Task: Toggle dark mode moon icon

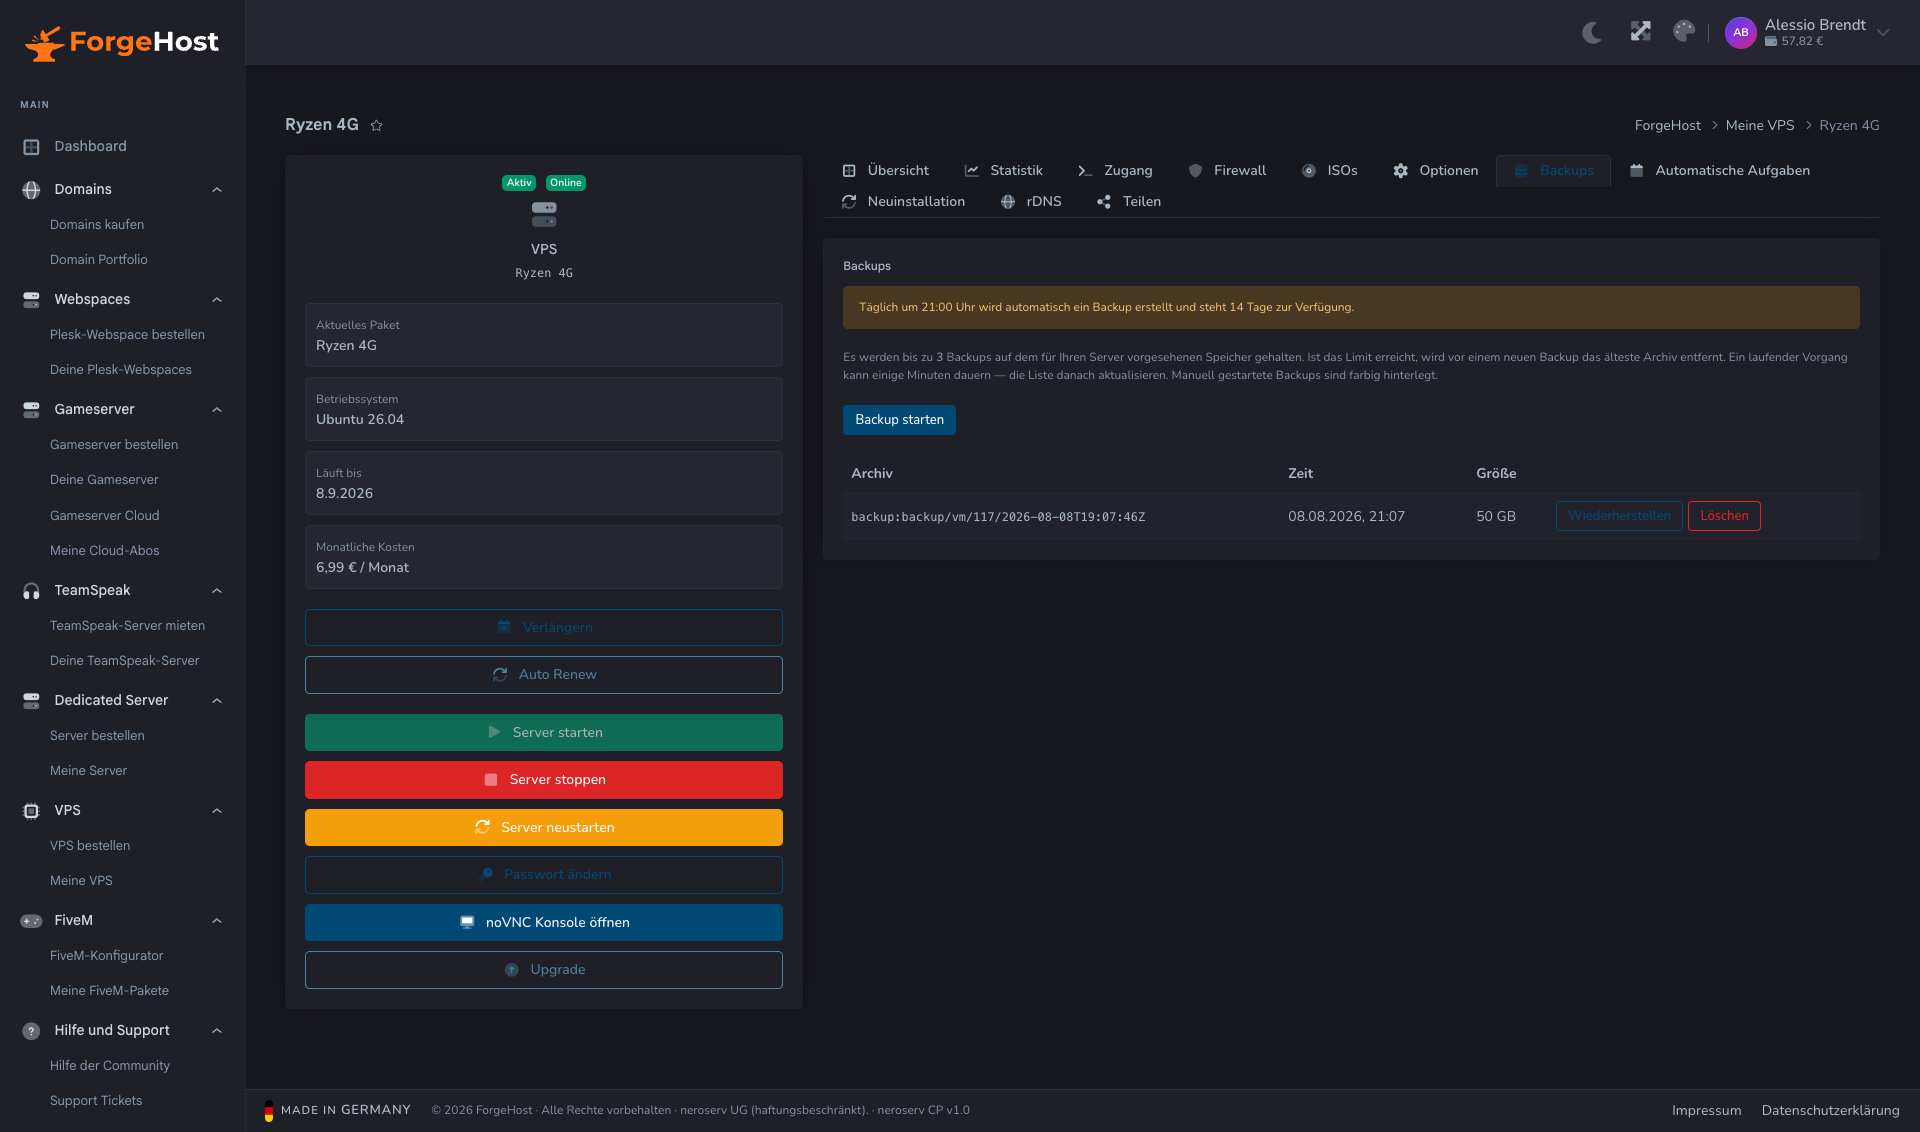Action: (1592, 32)
